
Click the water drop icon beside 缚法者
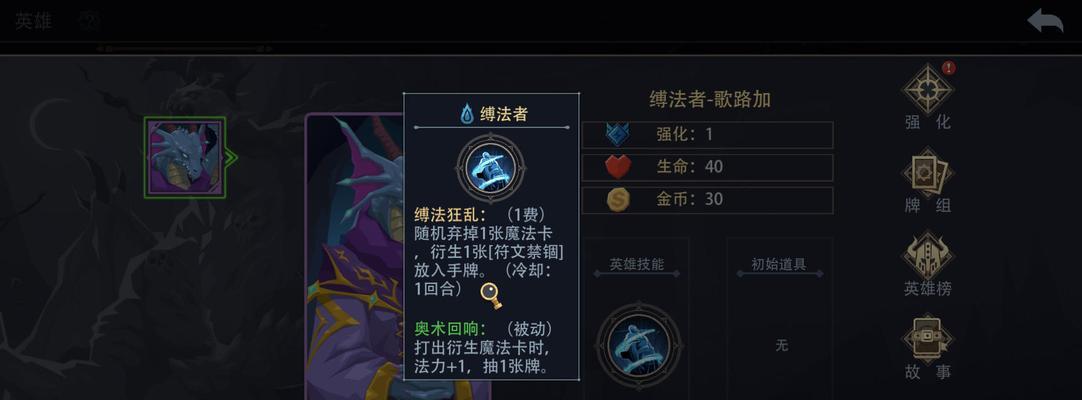coord(467,113)
